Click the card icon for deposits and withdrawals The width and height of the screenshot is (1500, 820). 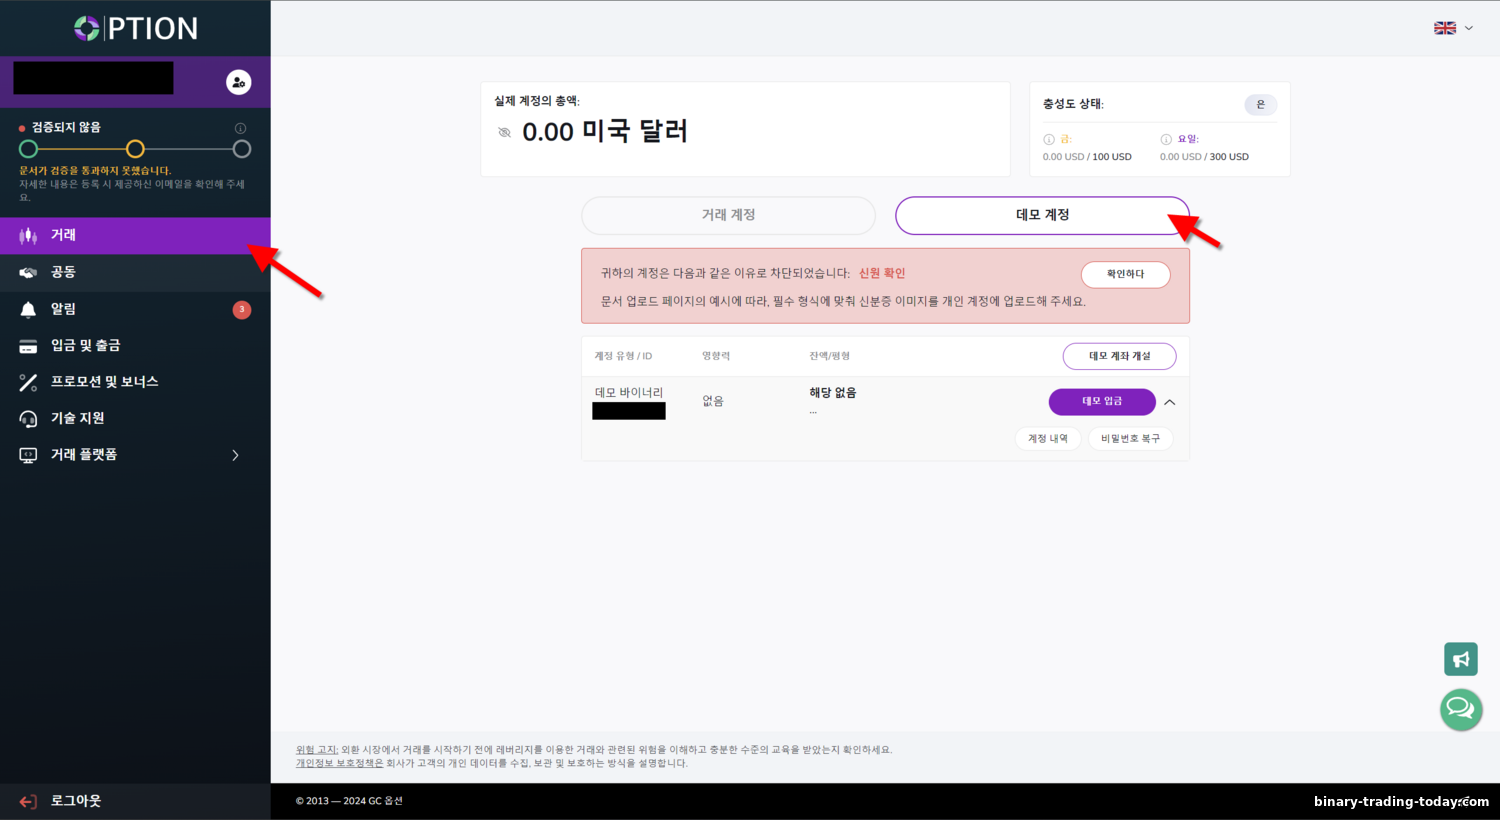28,346
